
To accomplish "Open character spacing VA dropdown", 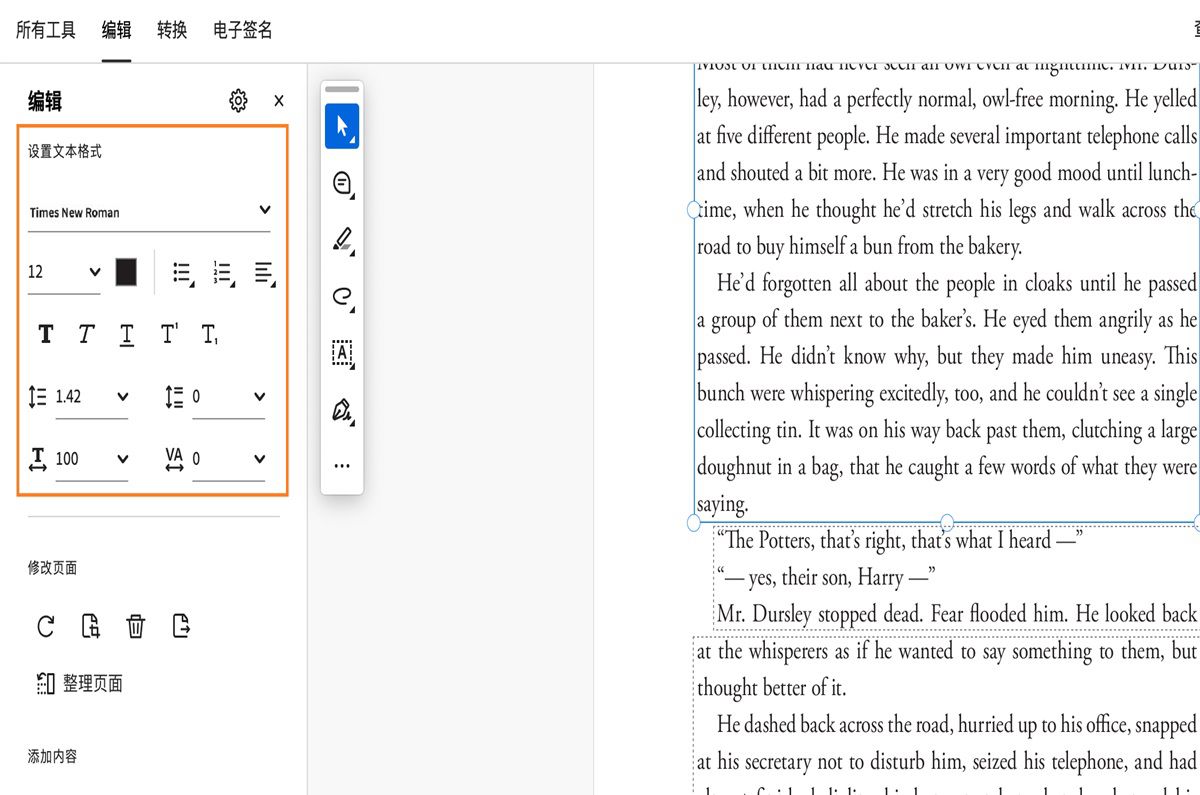I will coord(229,459).
